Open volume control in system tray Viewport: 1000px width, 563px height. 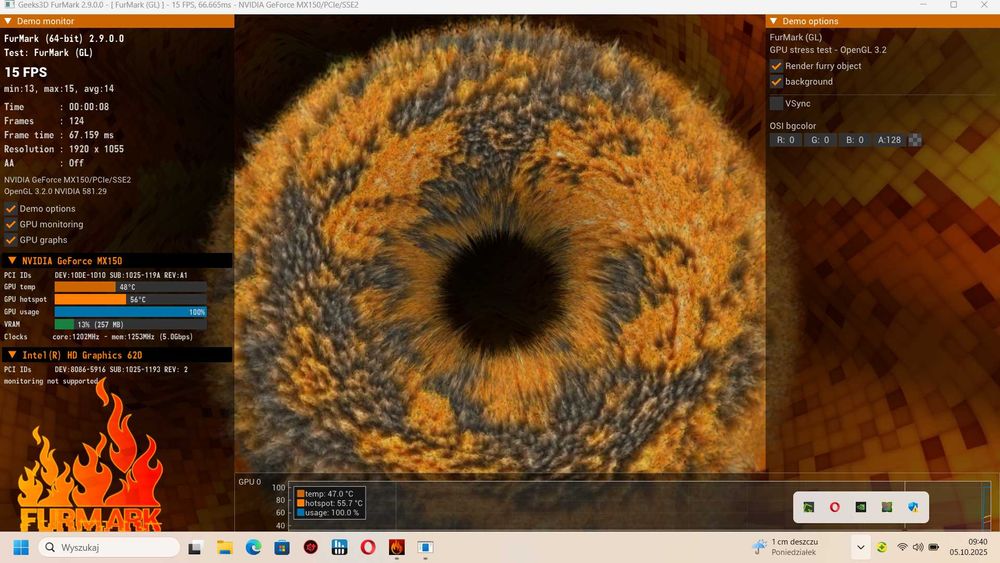pos(918,547)
